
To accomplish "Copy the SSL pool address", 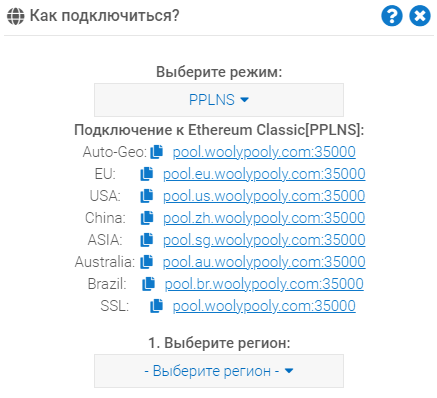I will [156, 306].
